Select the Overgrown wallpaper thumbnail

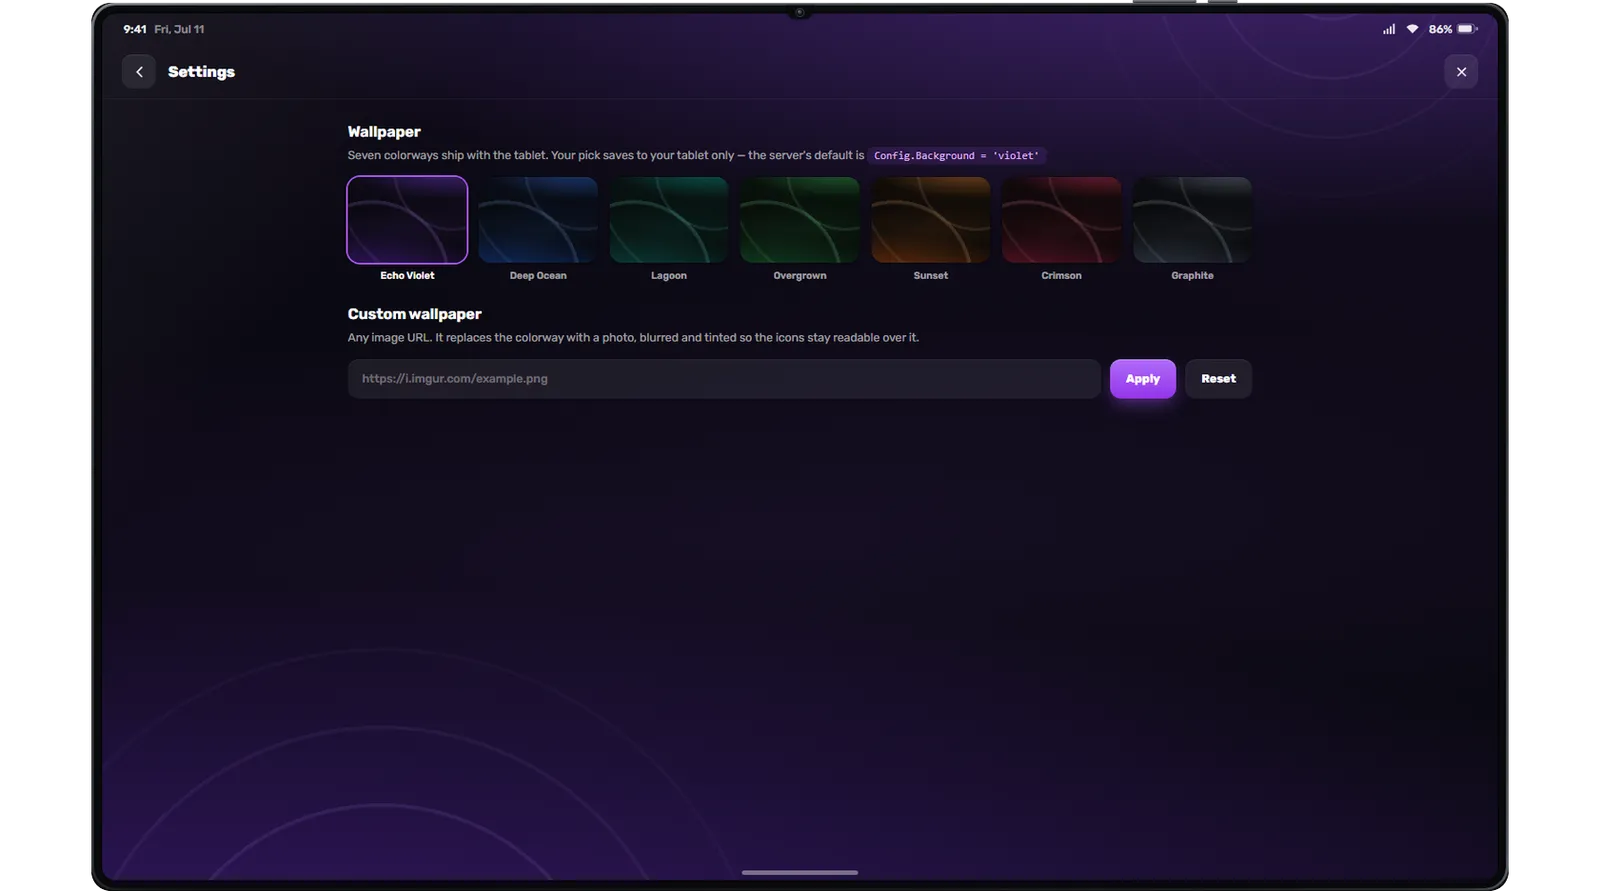pyautogui.click(x=800, y=220)
